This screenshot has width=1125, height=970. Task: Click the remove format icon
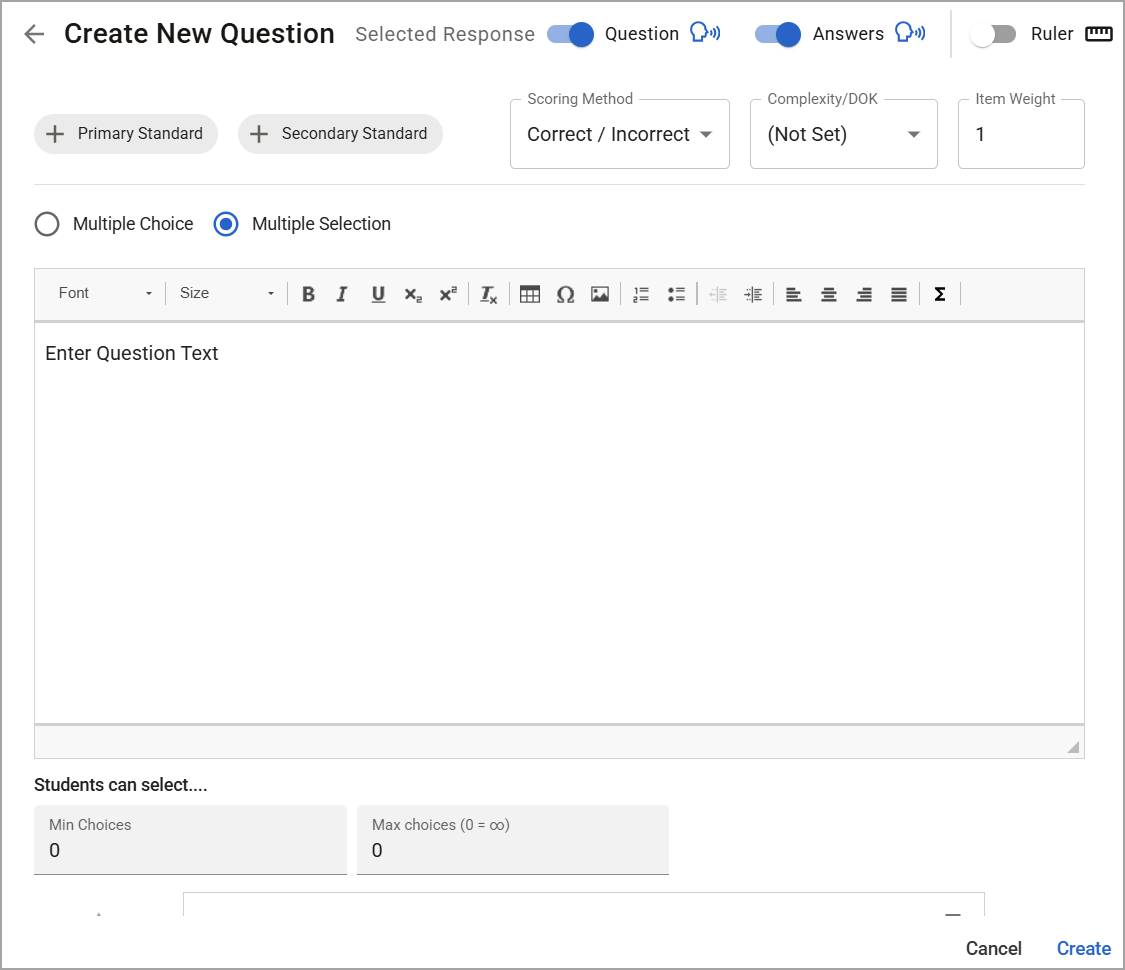coord(489,294)
